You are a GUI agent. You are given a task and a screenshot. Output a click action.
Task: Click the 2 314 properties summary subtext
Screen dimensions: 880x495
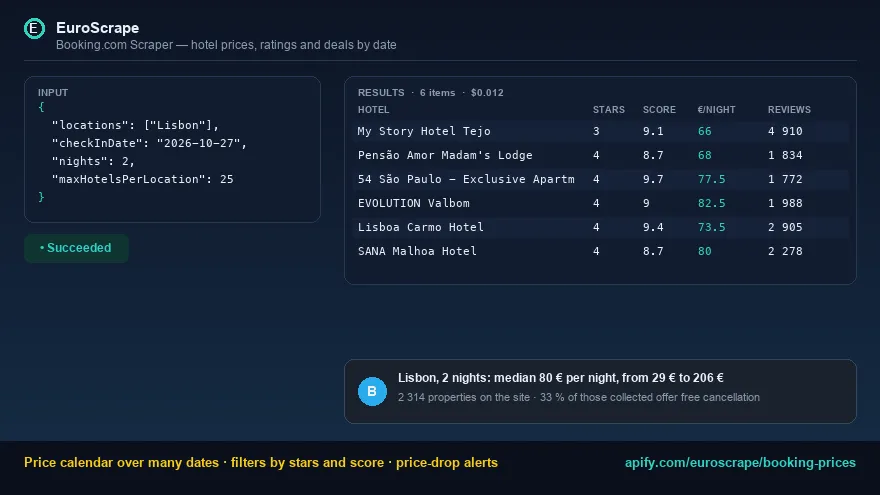pos(579,397)
